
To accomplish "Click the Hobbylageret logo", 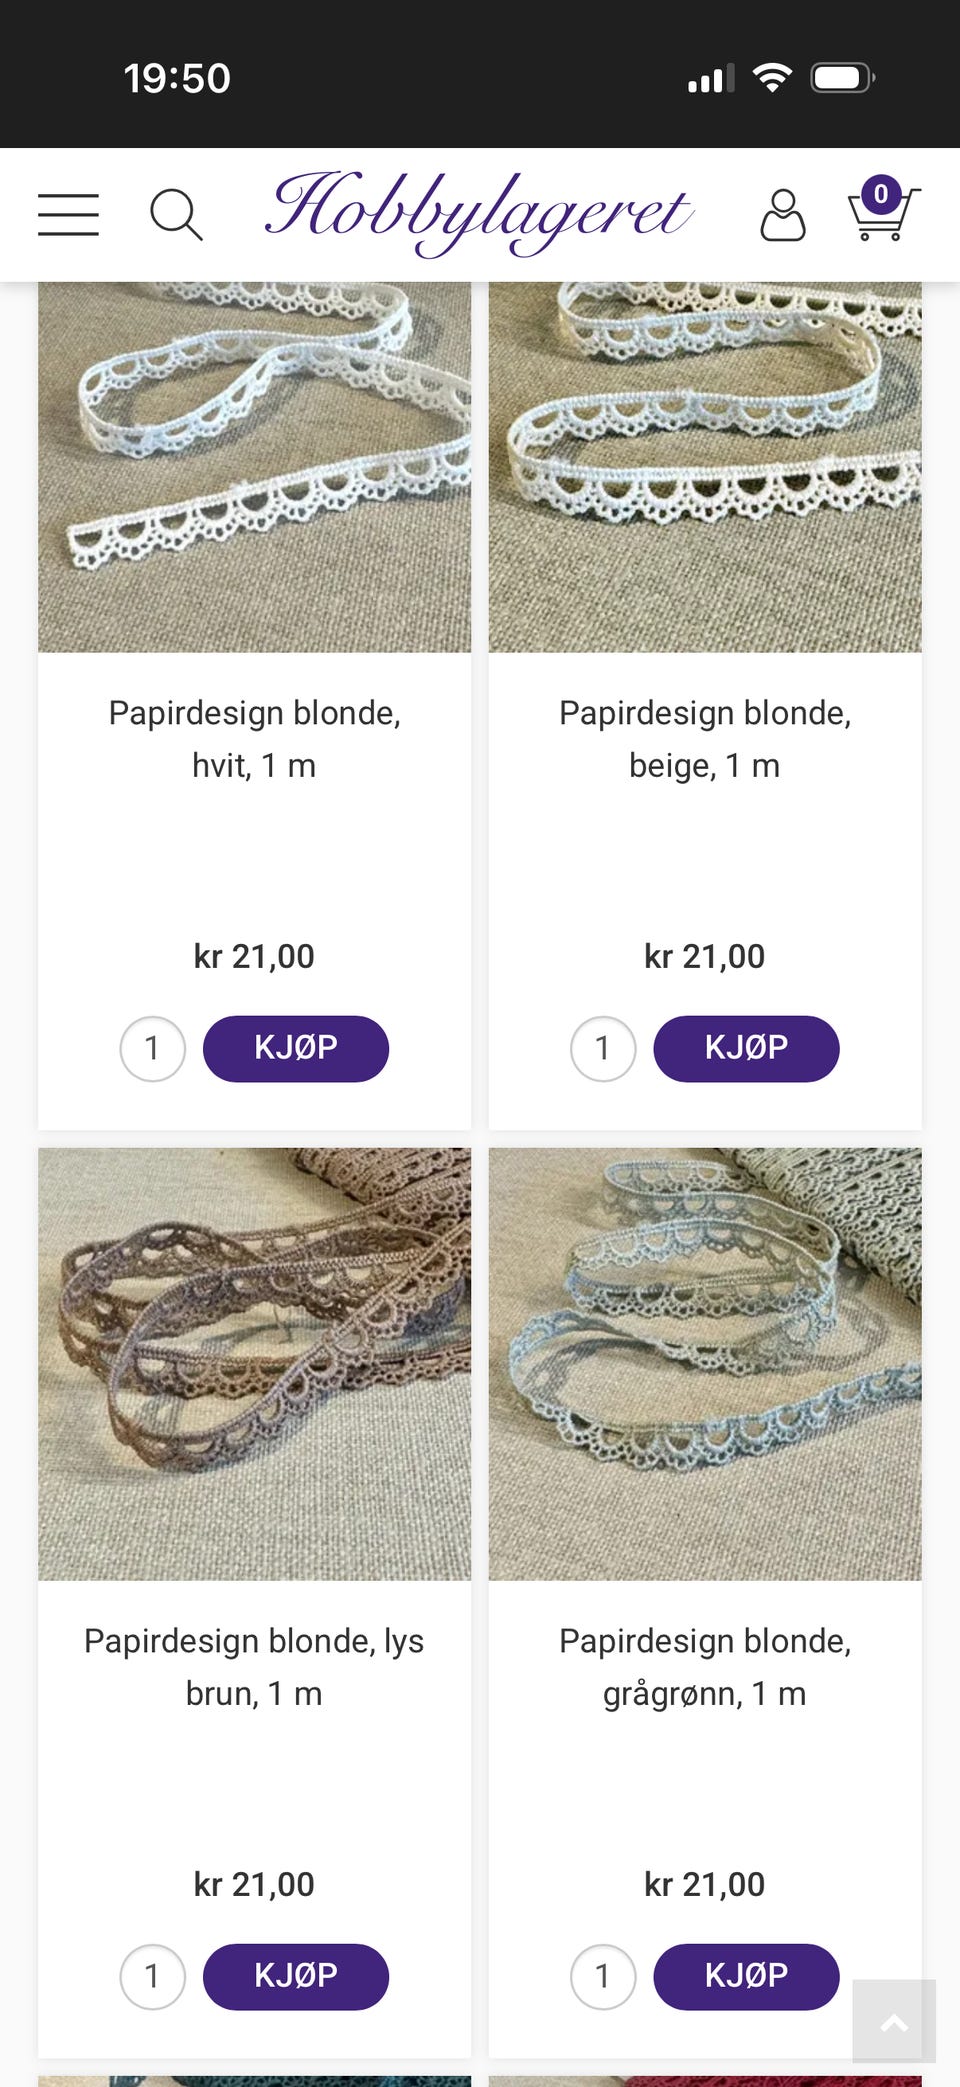I will point(479,212).
